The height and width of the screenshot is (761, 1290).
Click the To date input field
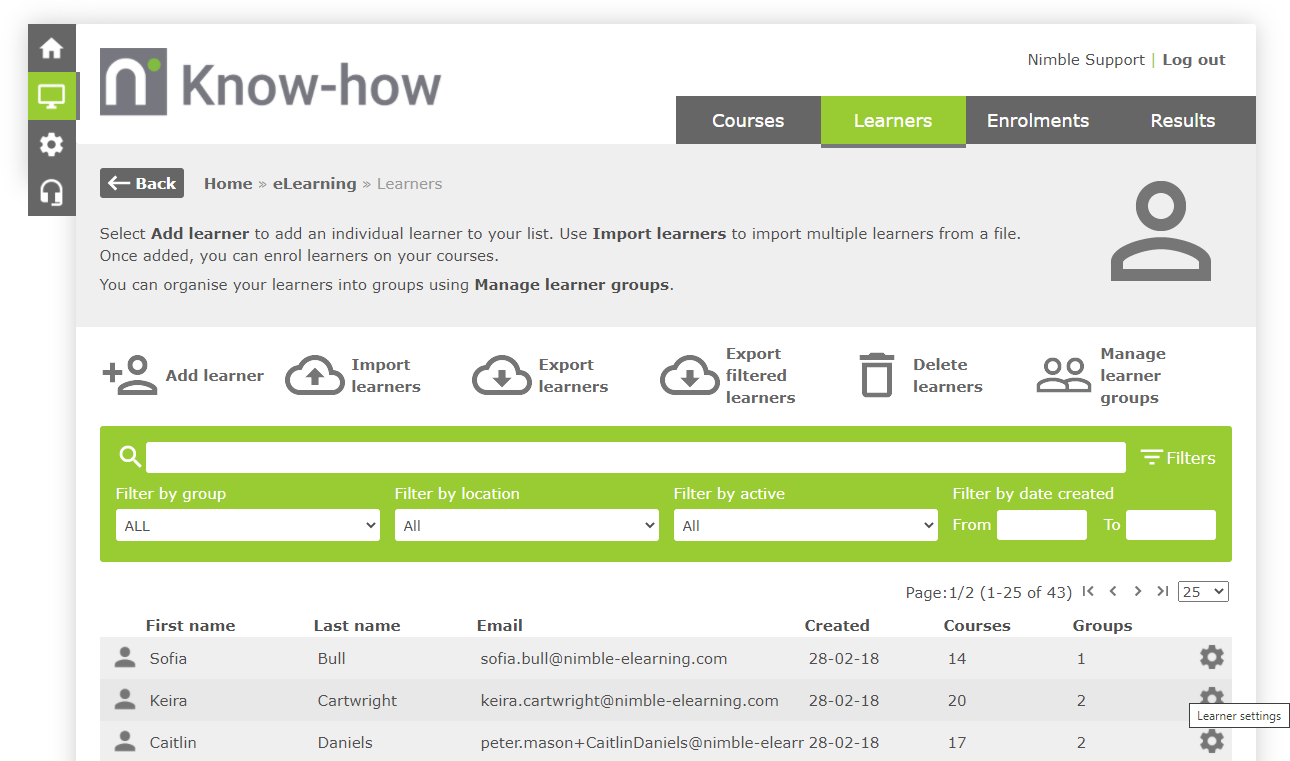coord(1171,525)
